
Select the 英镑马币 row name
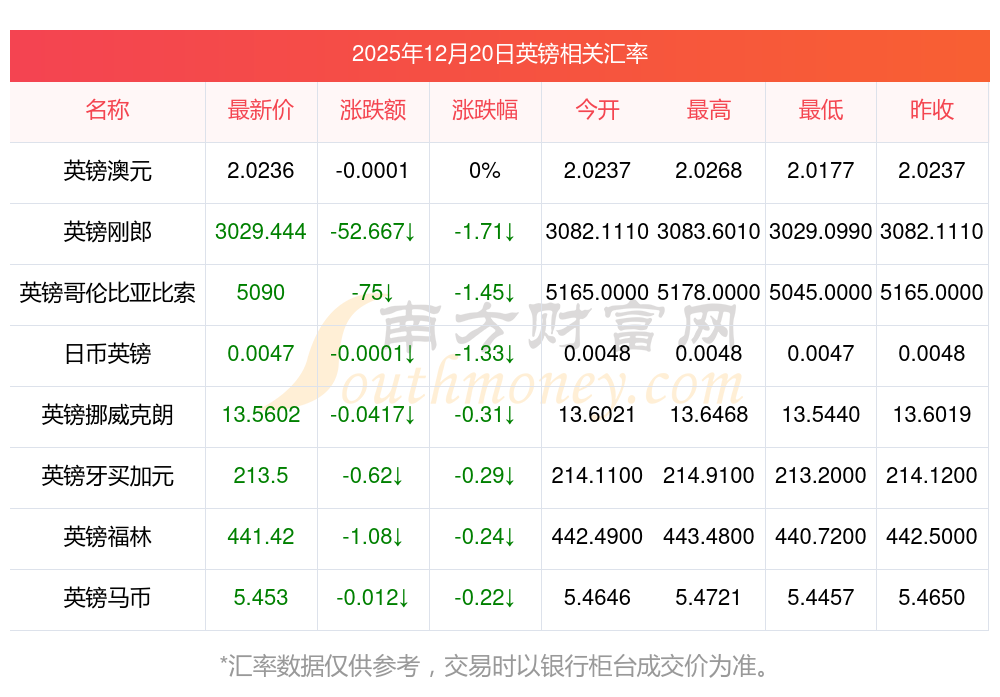pos(107,598)
